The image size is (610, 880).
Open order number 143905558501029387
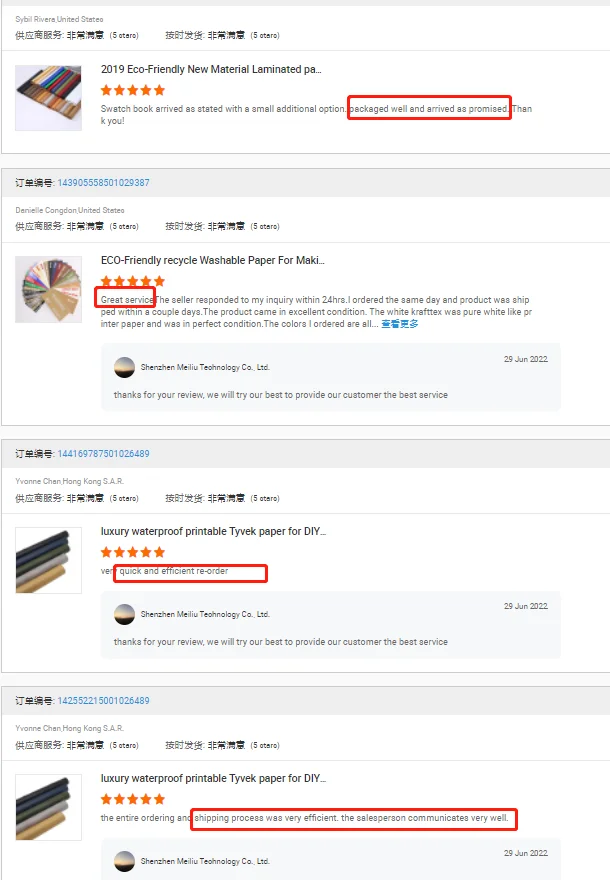[x=103, y=182]
